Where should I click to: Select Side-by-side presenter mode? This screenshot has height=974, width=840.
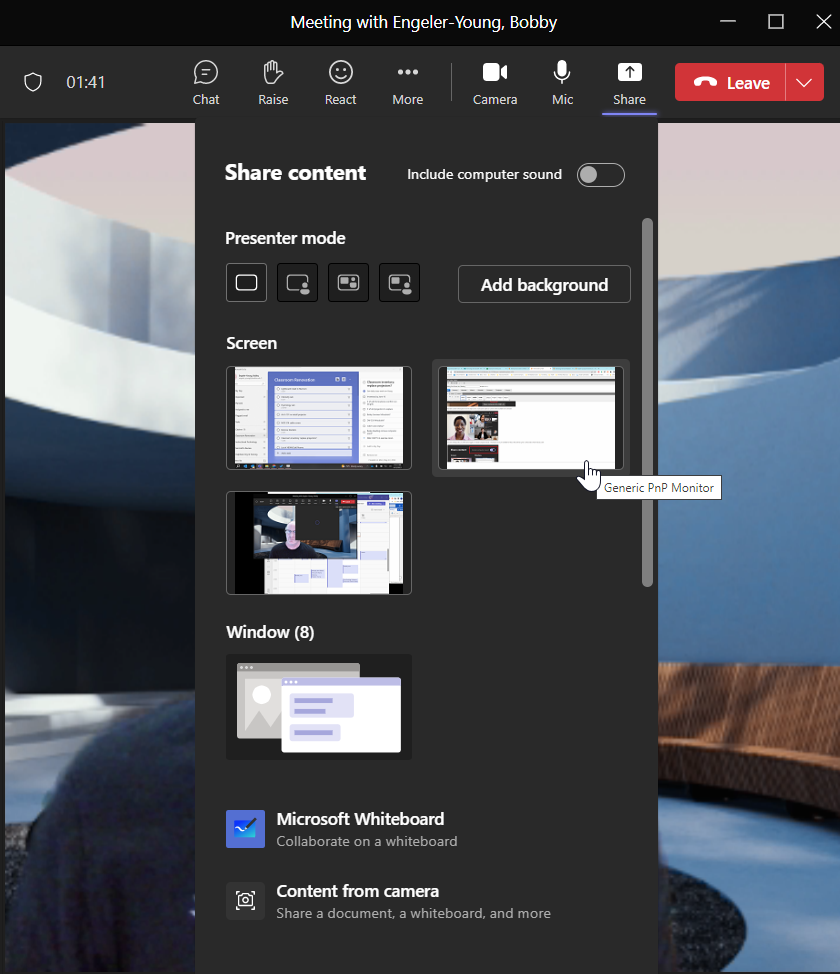coord(349,283)
